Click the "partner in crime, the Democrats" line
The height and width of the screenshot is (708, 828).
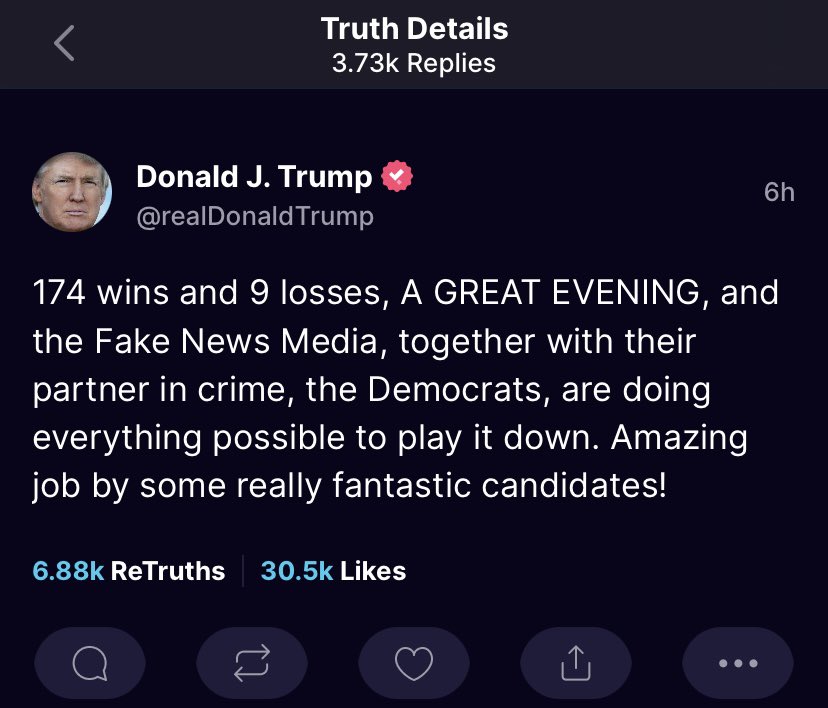click(x=371, y=391)
